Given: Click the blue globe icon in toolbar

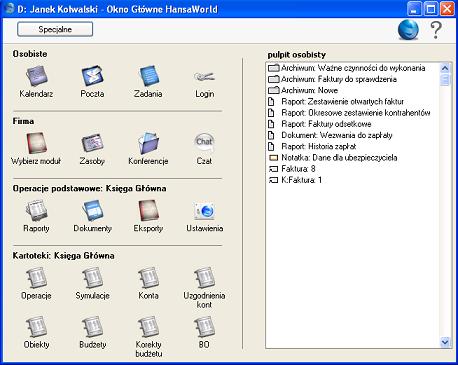Looking at the screenshot, I should 408,29.
